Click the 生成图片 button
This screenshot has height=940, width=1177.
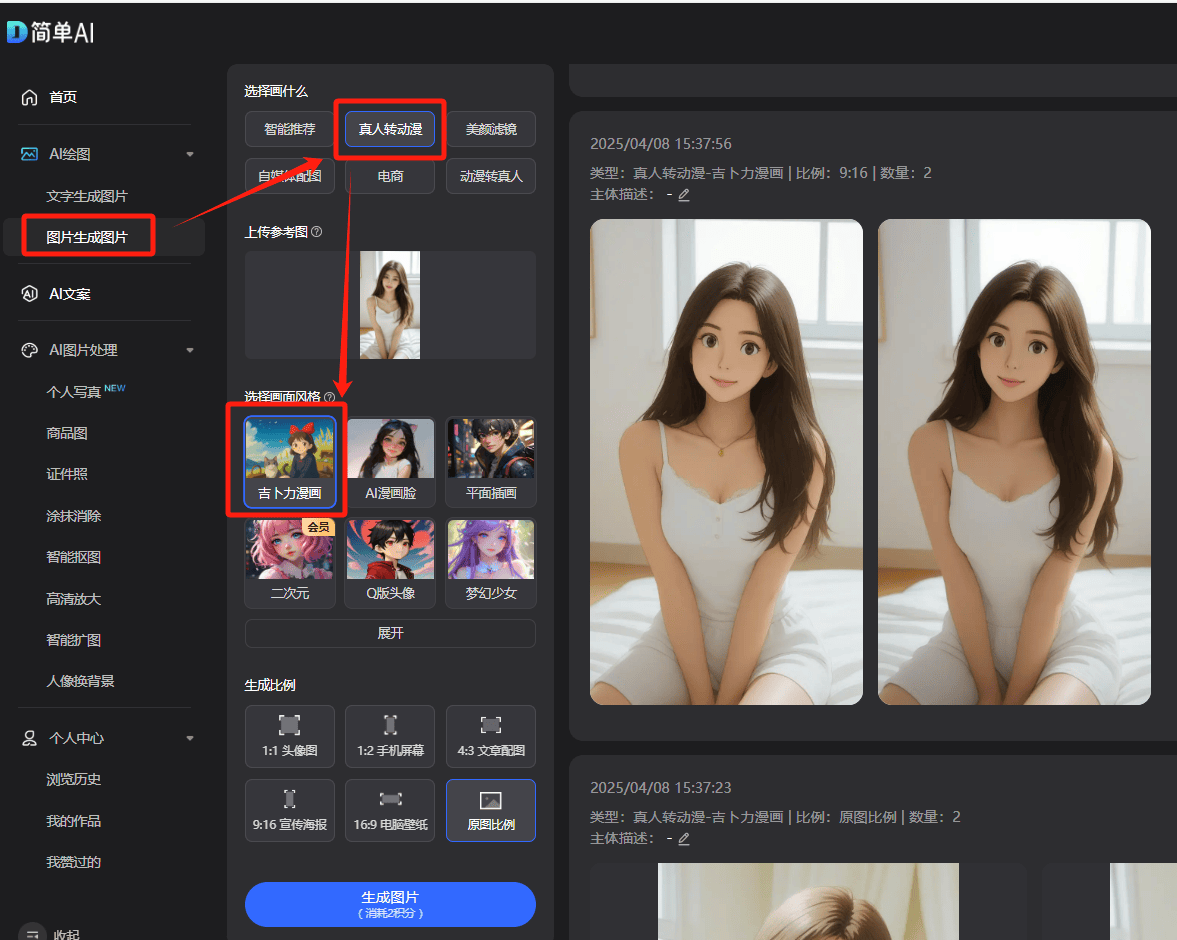pos(390,904)
